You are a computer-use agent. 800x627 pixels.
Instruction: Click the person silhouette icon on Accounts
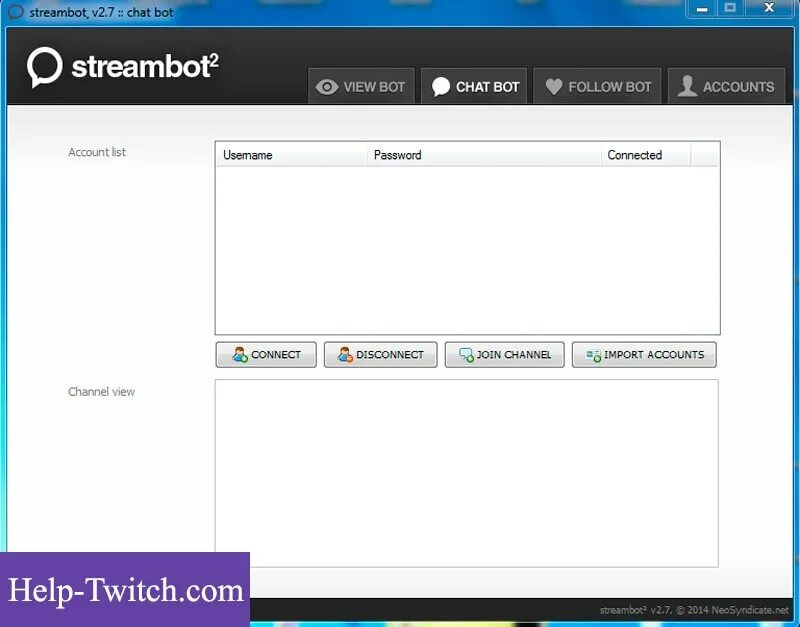point(687,86)
